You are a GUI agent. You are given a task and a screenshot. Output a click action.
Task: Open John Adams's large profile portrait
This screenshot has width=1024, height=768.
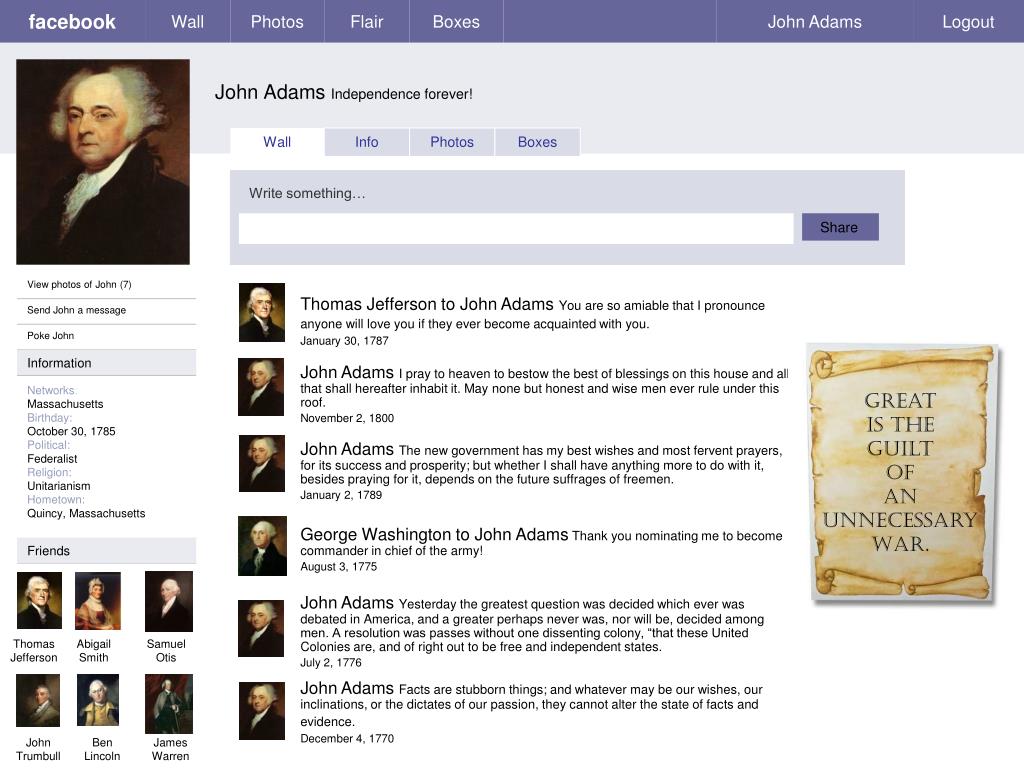point(103,162)
